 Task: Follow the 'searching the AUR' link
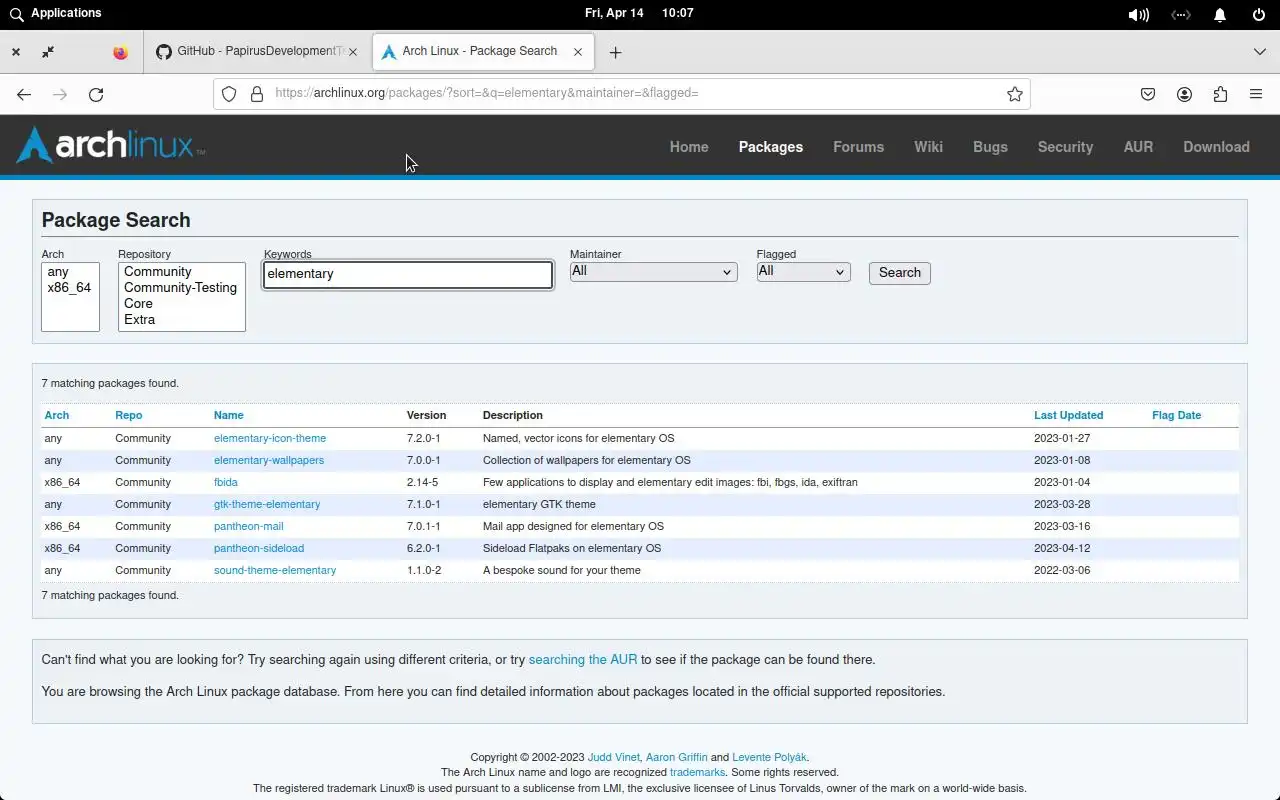(x=583, y=660)
